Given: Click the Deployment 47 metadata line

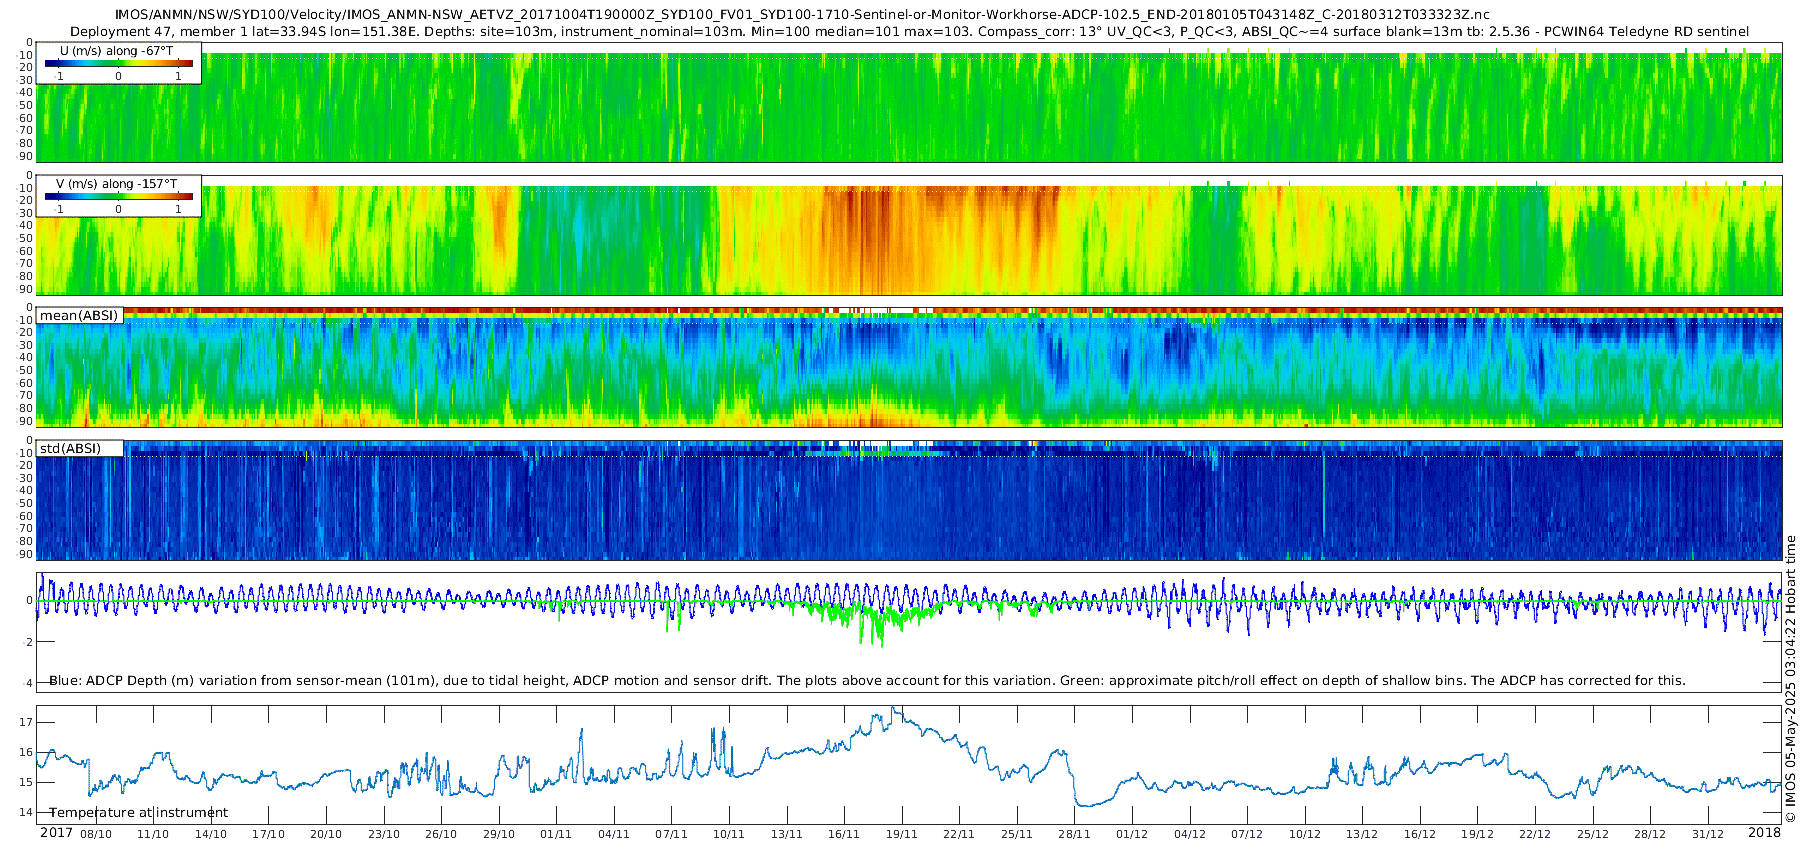Looking at the screenshot, I should click(909, 31).
